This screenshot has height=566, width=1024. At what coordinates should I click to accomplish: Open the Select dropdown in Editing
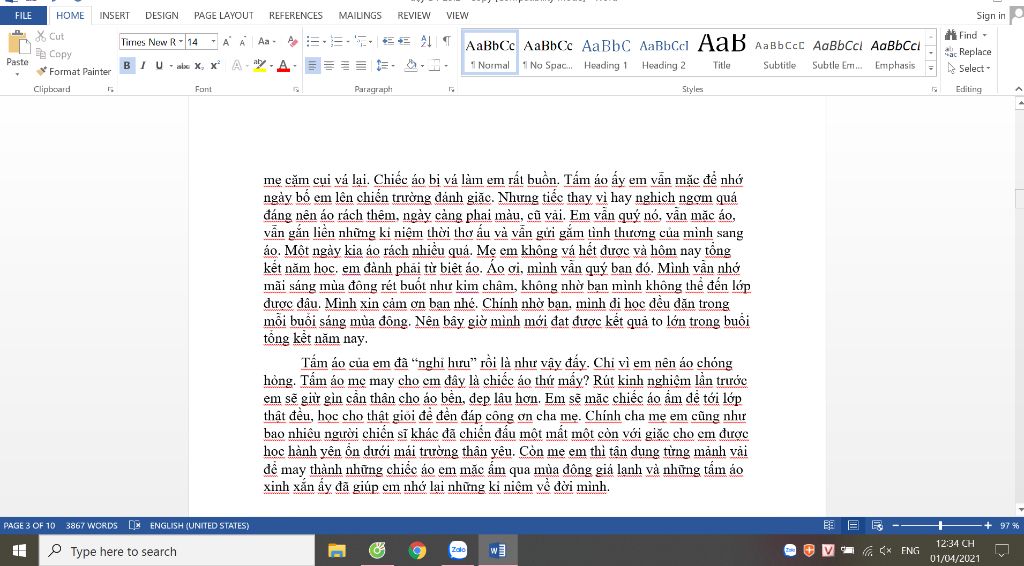tap(969, 69)
